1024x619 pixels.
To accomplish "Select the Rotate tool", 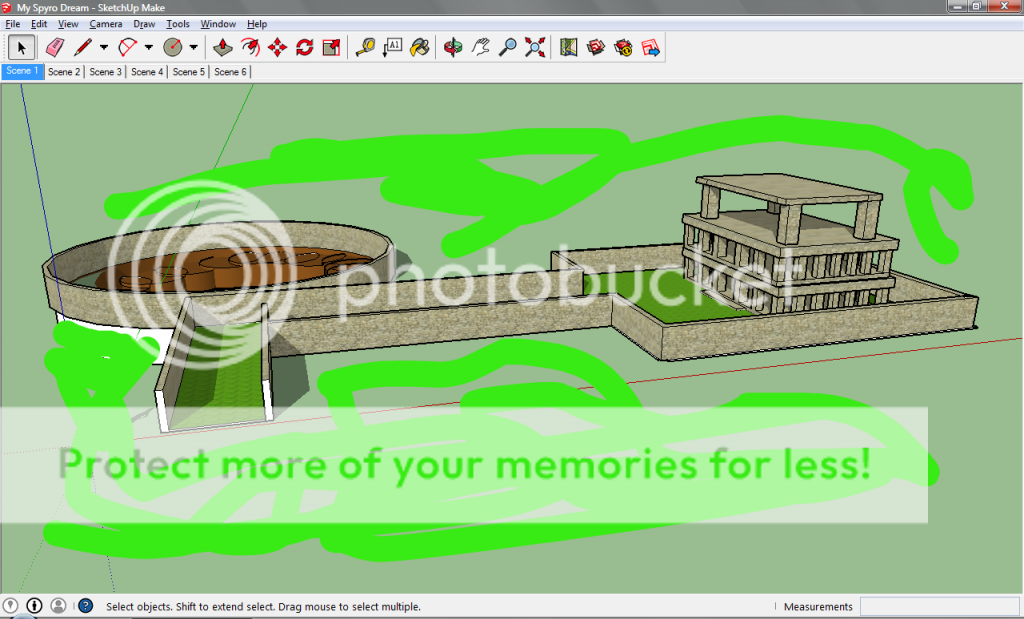I will (305, 47).
